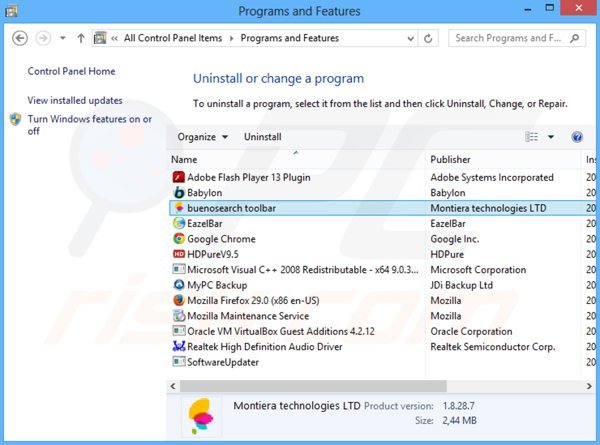The image size is (600, 445).
Task: Click Programs and Features breadcrumb
Action: [x=290, y=38]
